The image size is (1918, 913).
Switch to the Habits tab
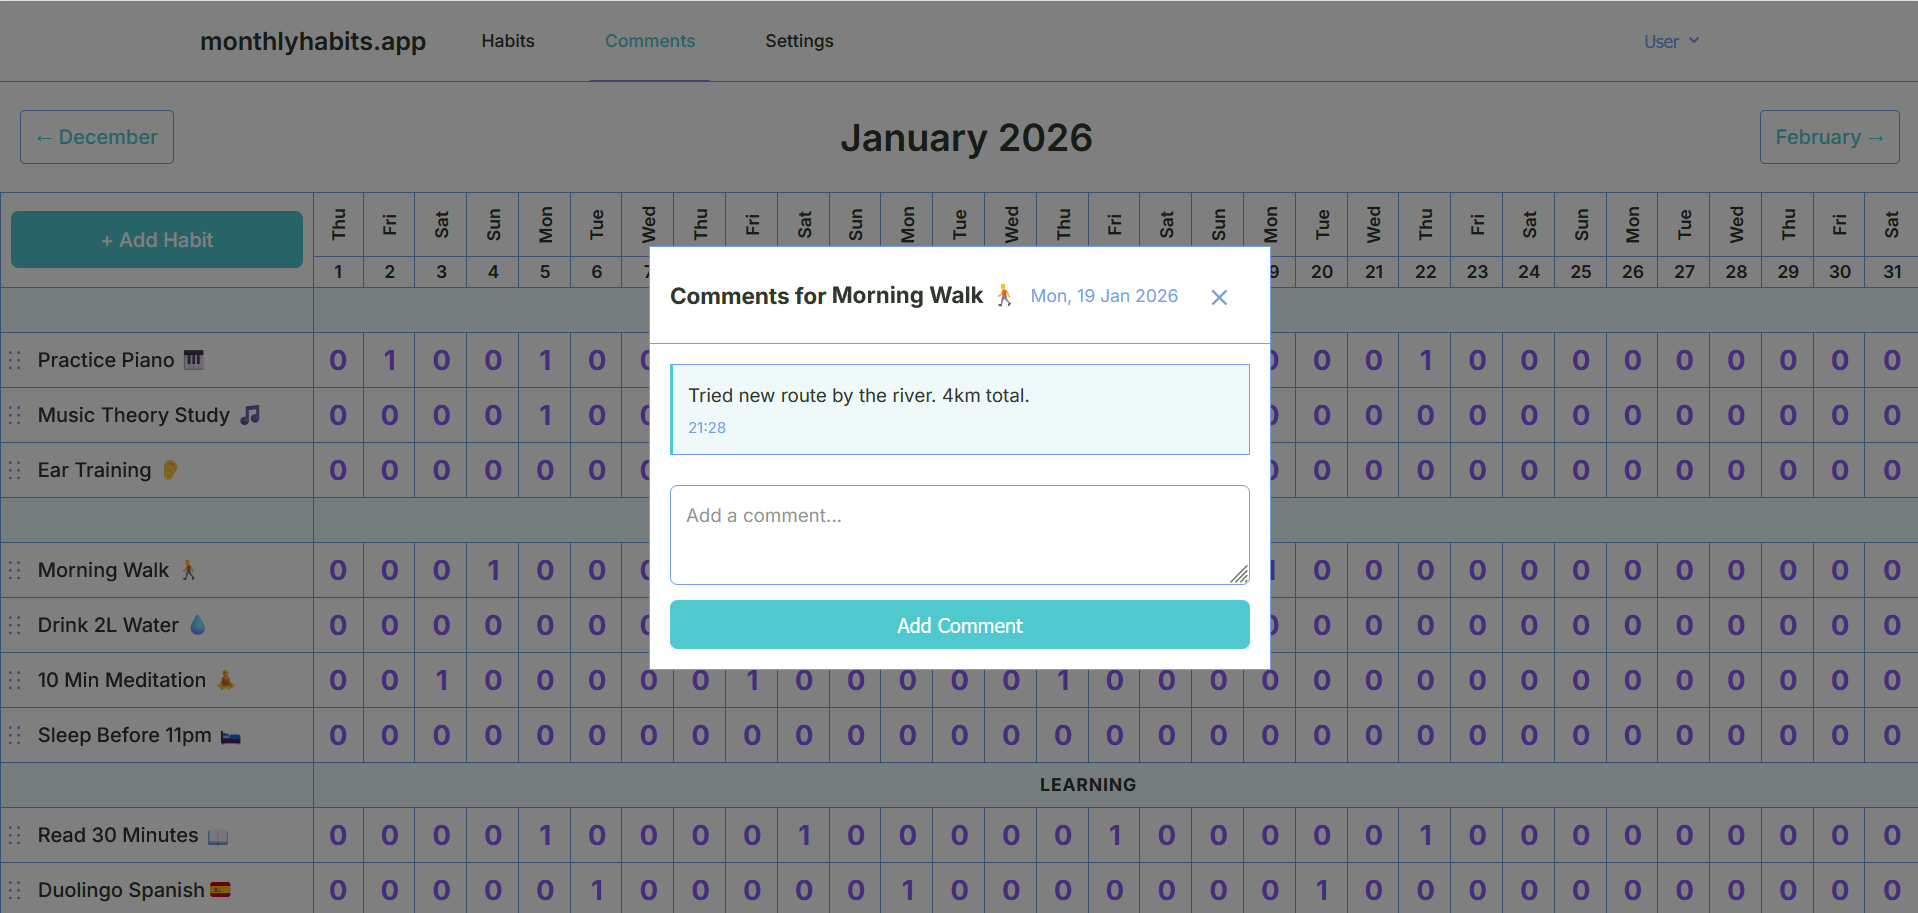tap(507, 41)
